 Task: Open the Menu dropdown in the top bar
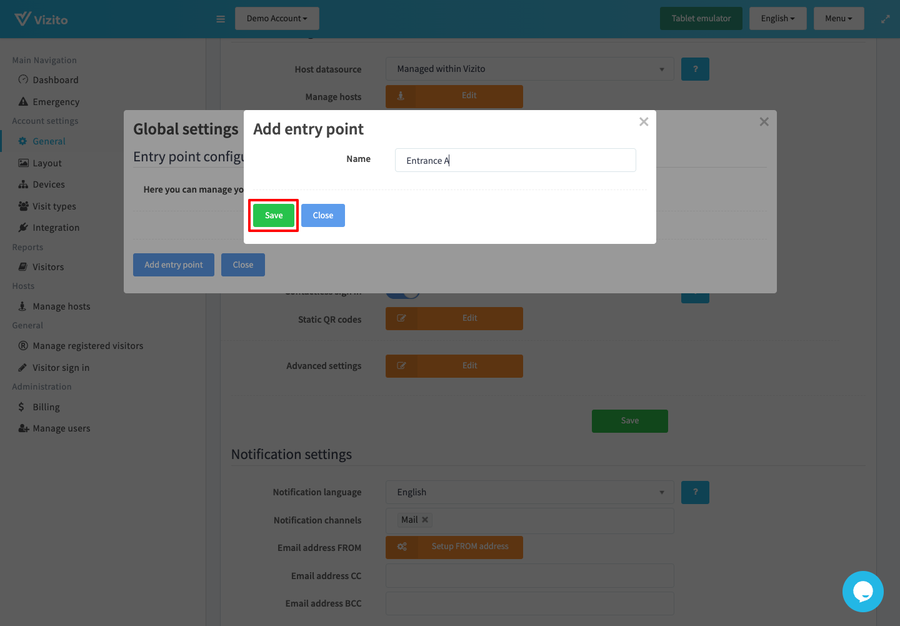coord(838,18)
